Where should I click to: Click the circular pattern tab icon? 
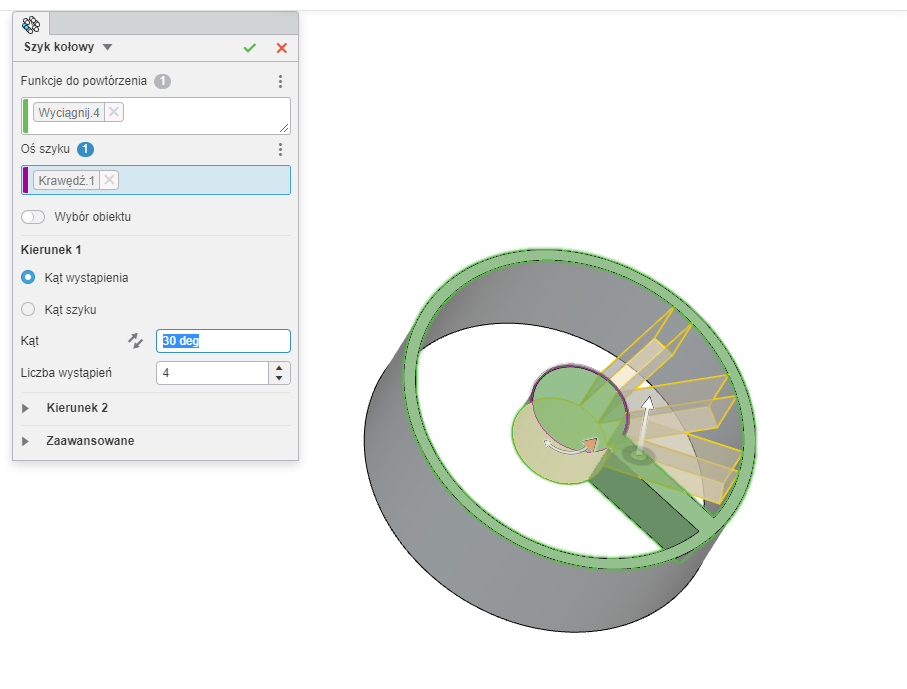31,25
